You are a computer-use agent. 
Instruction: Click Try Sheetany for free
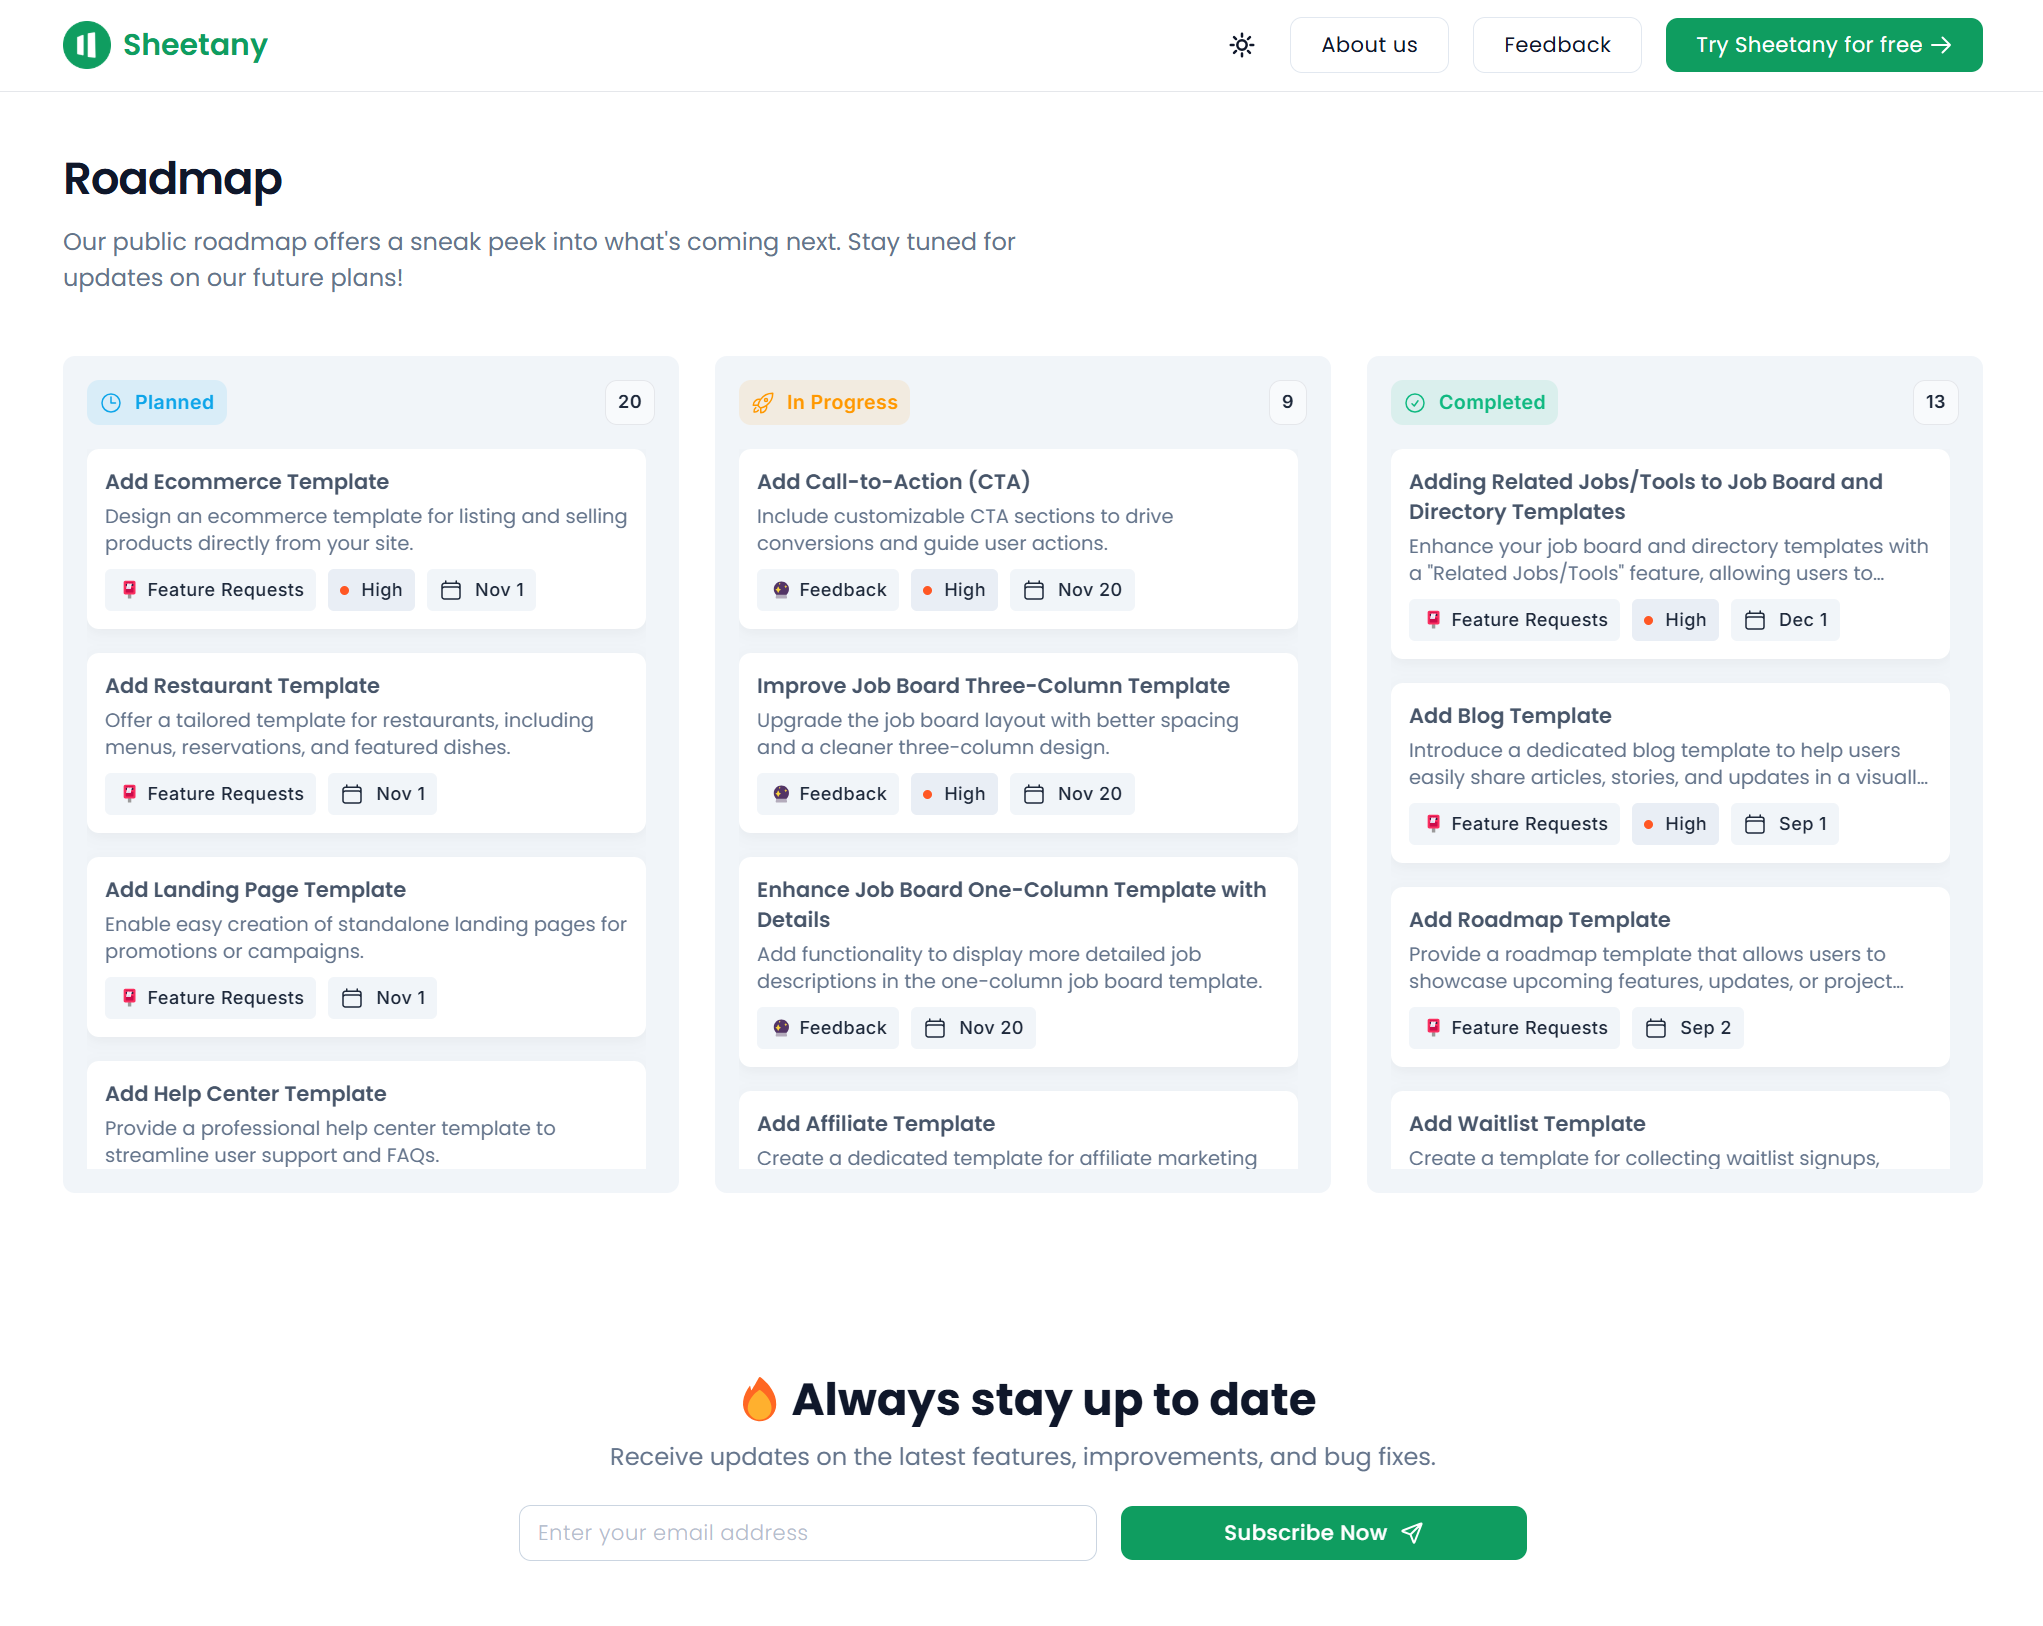pyautogui.click(x=1822, y=44)
